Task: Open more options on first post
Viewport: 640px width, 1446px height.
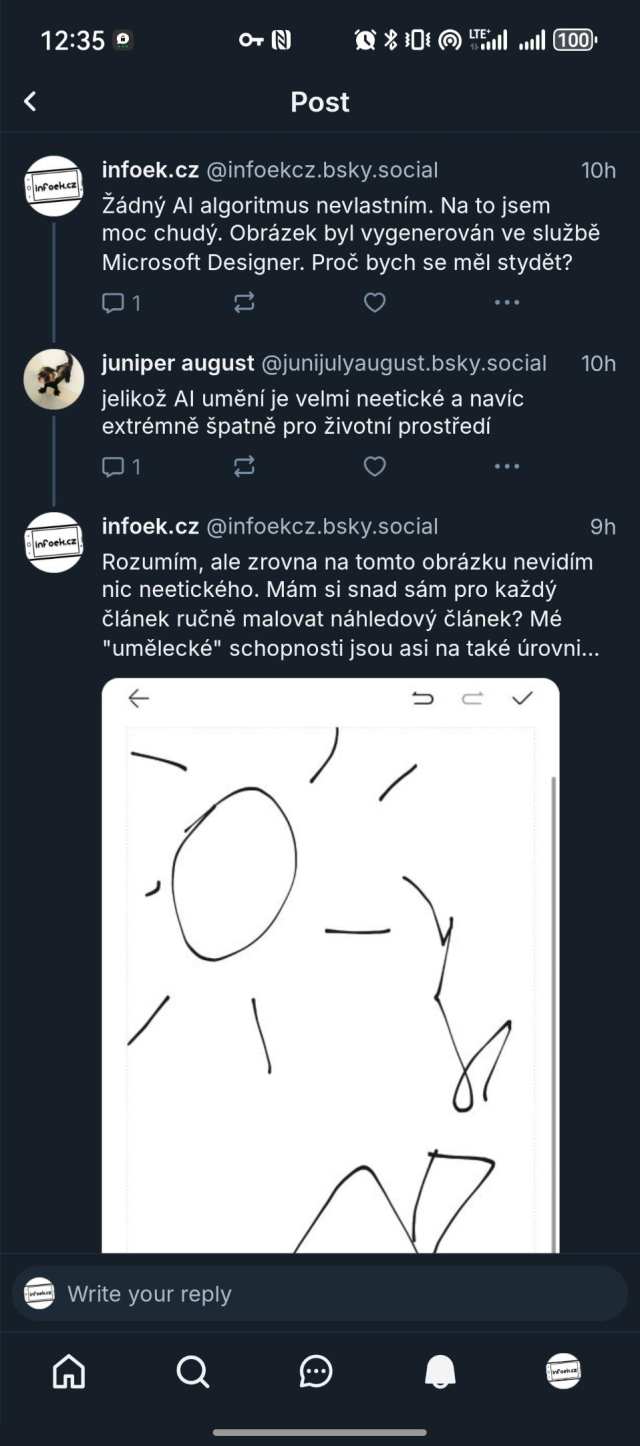Action: (507, 302)
